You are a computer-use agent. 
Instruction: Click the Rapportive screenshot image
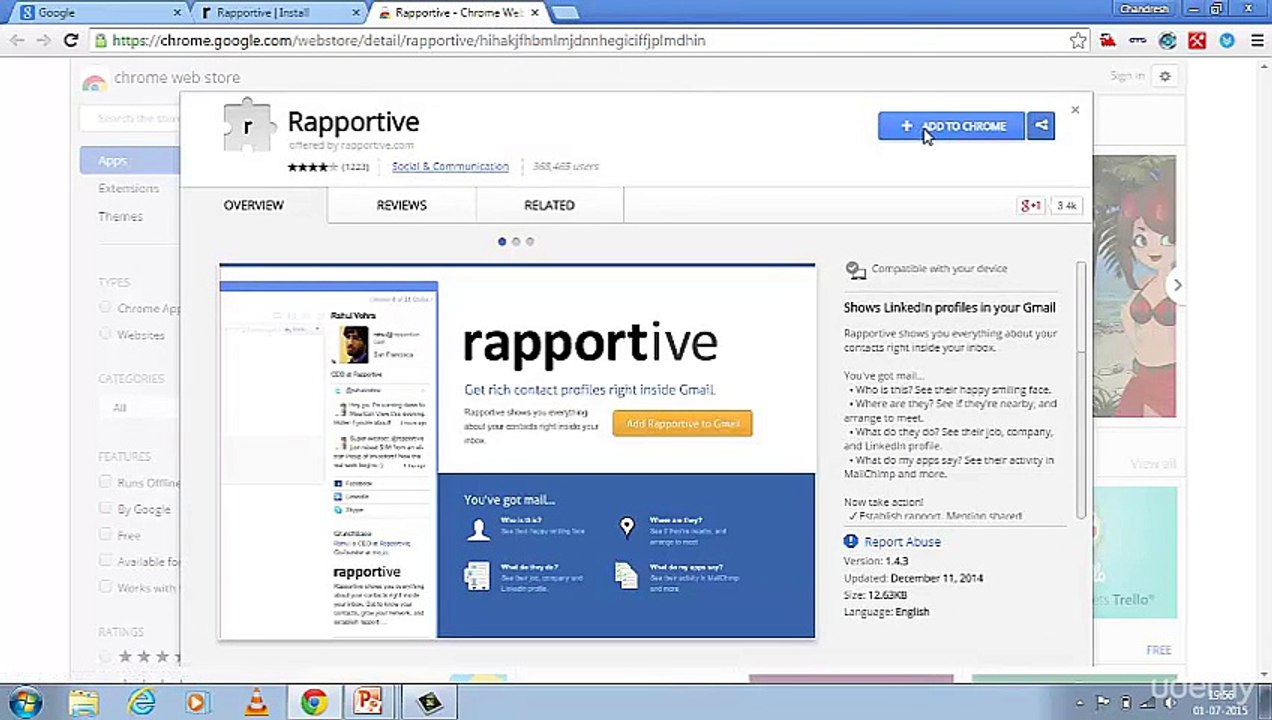[x=517, y=451]
